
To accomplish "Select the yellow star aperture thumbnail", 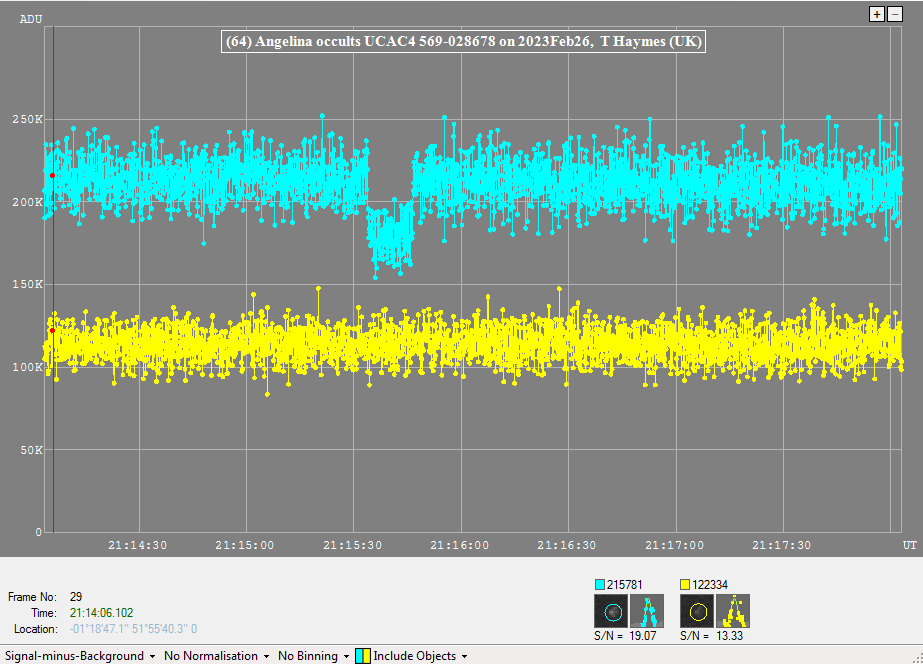I will (696, 611).
